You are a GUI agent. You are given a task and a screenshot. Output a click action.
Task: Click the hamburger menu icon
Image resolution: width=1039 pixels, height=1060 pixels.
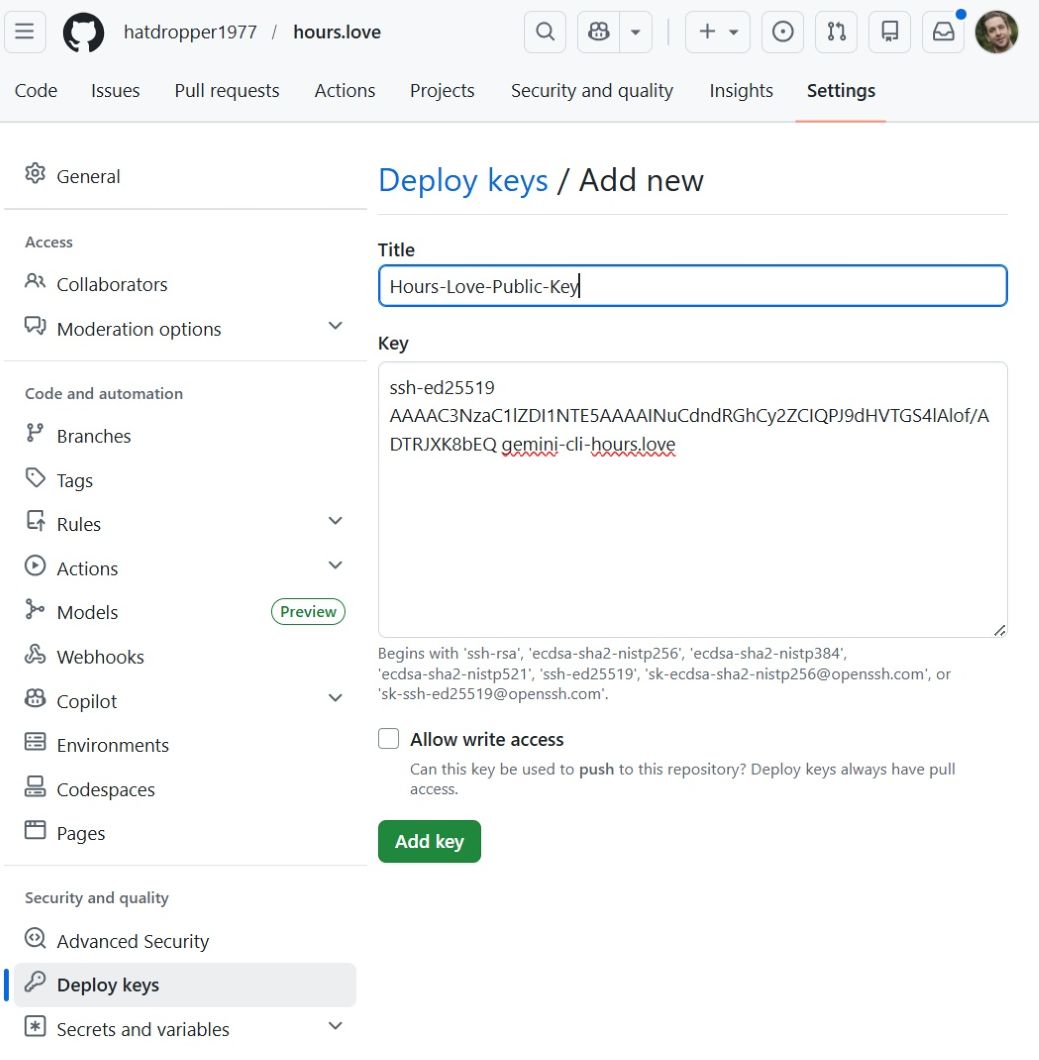[x=25, y=31]
